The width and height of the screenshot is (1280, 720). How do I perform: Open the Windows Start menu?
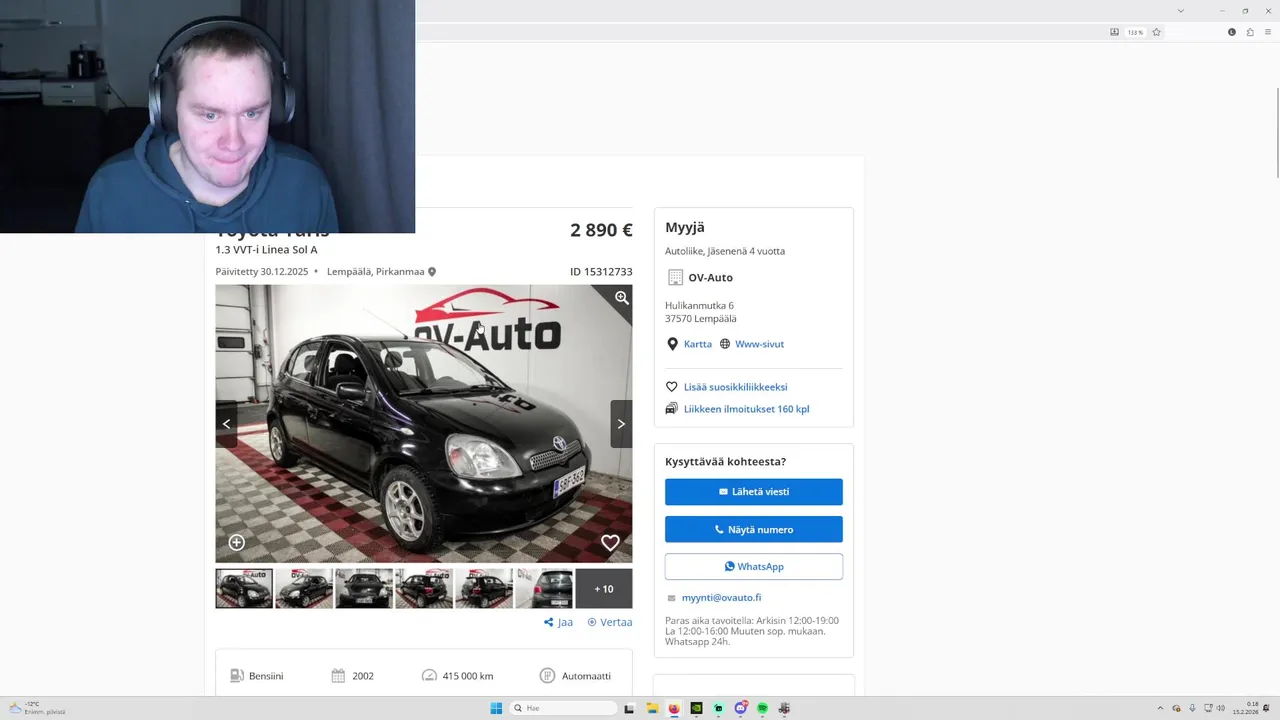click(x=496, y=708)
